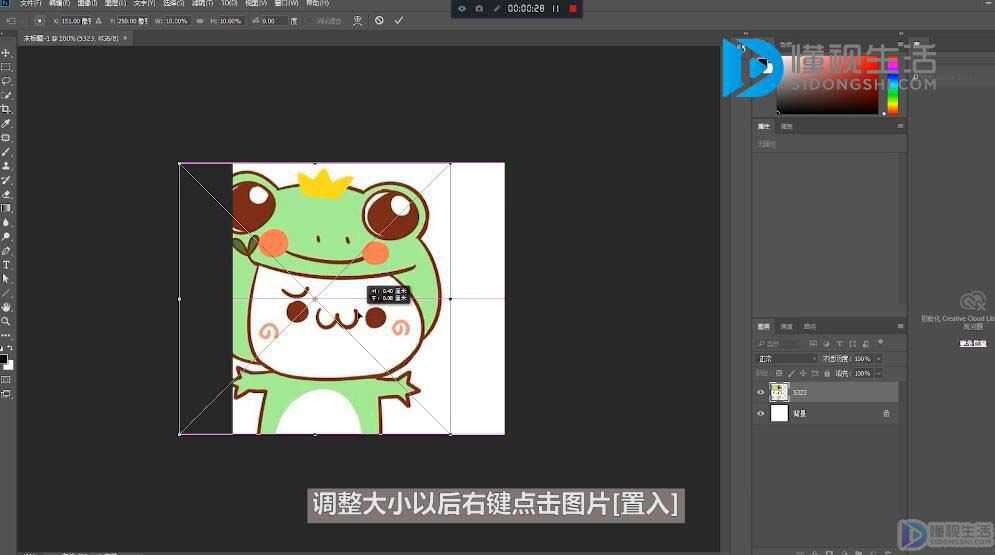995x555 pixels.
Task: Hide the placed frog image layer
Action: click(x=760, y=392)
